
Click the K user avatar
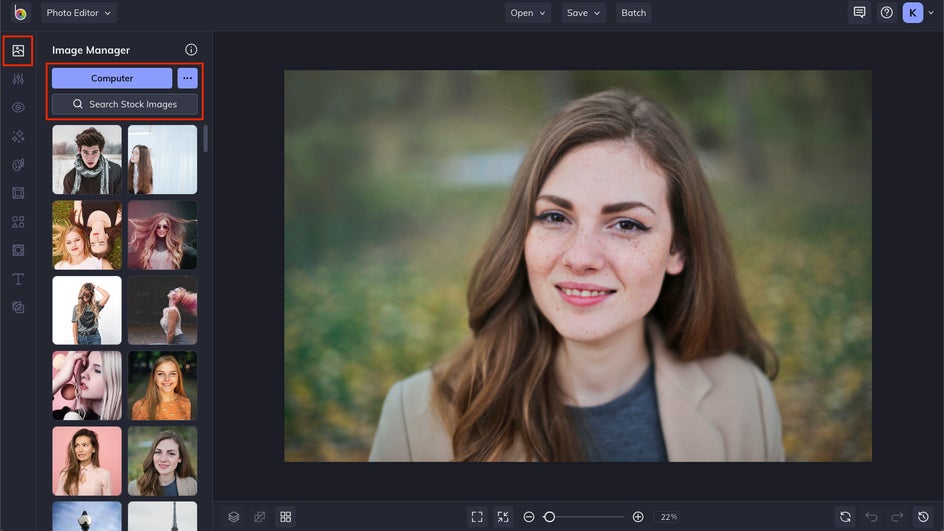coord(913,13)
